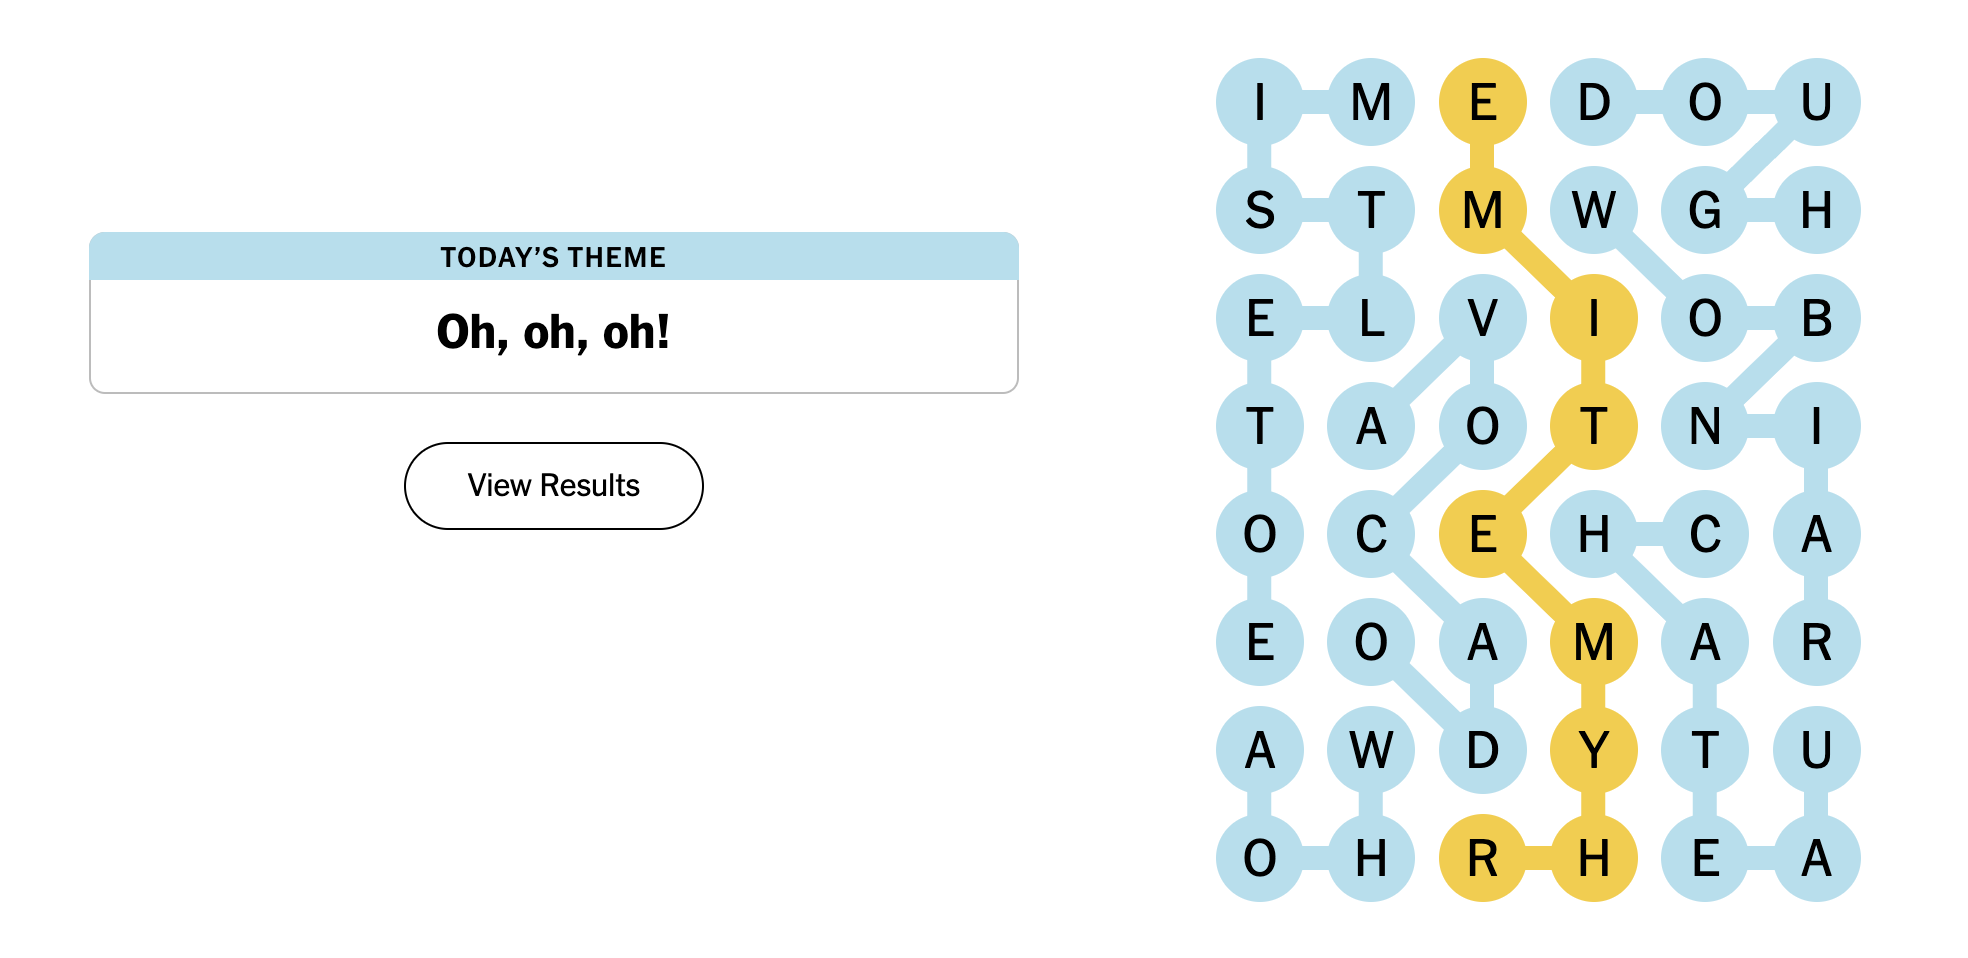
Task: Click the blue H ending DOUGH
Action: tap(1816, 210)
